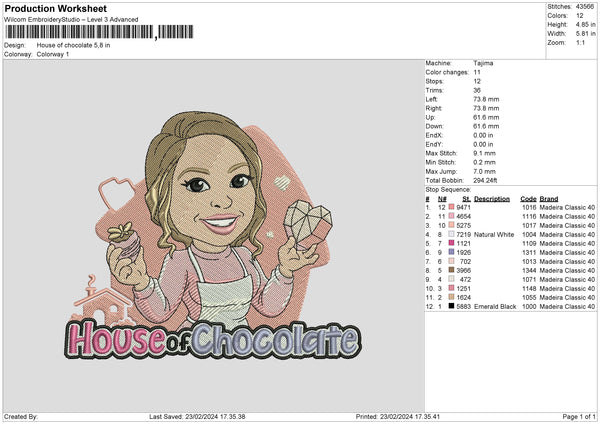The height and width of the screenshot is (424, 600).
Task: Click the Machine value 'Tajima'
Action: coord(483,63)
